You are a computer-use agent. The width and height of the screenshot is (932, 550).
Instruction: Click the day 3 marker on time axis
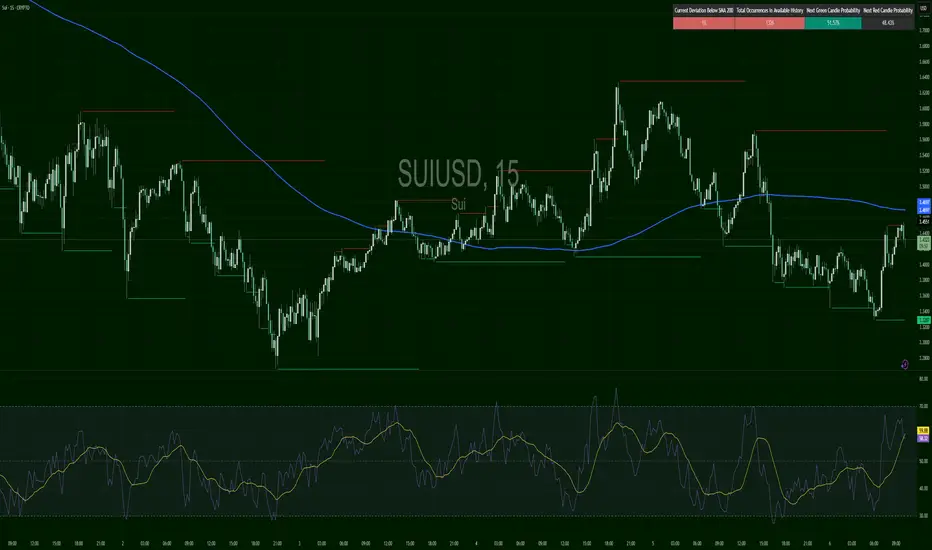tap(299, 543)
